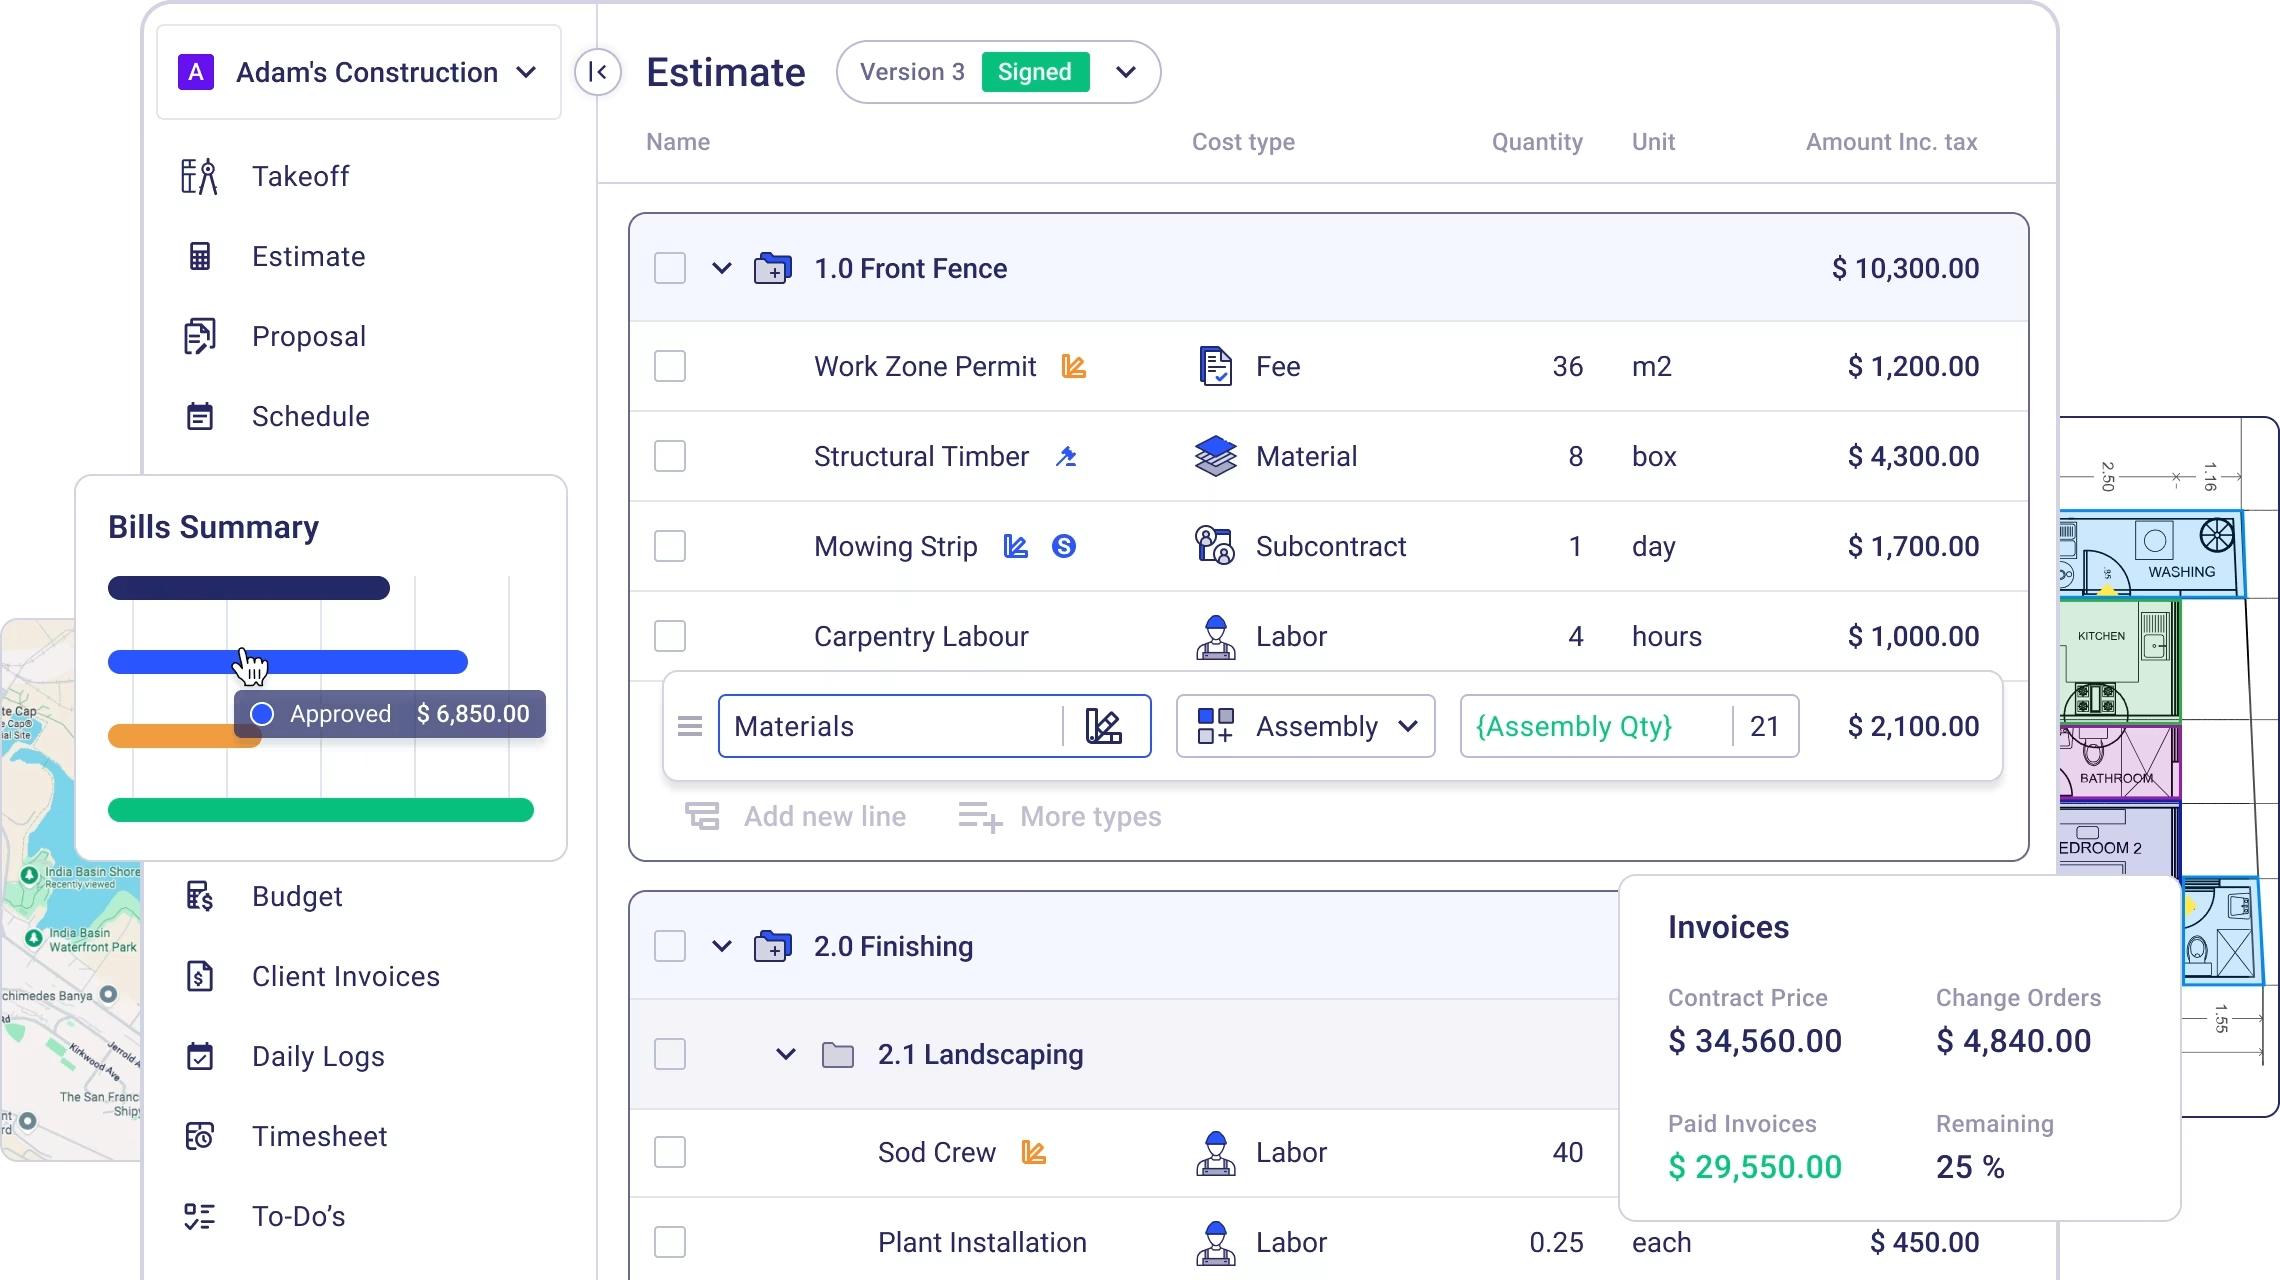Click the Paid Invoices amount $ 29,550.00
This screenshot has width=2280, height=1280.
pyautogui.click(x=1755, y=1167)
